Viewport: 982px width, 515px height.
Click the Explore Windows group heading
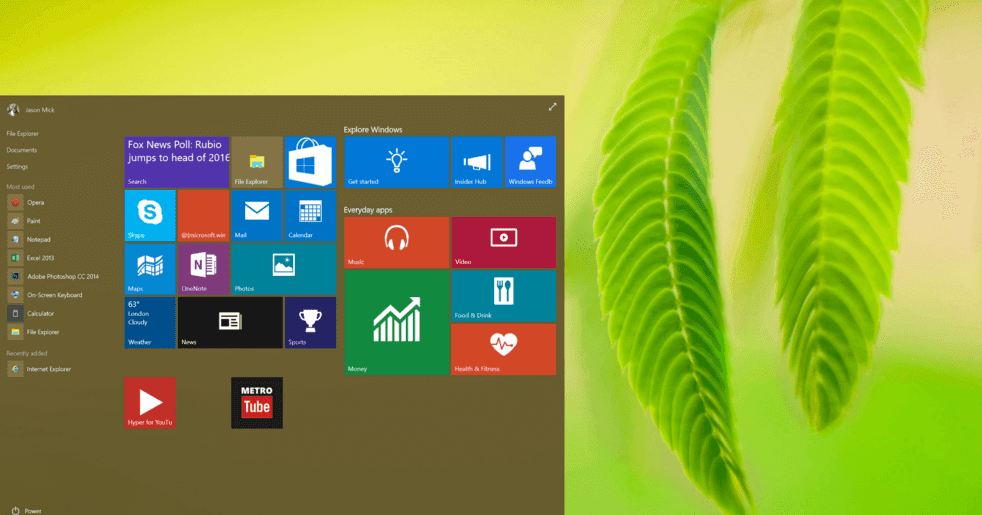373,130
